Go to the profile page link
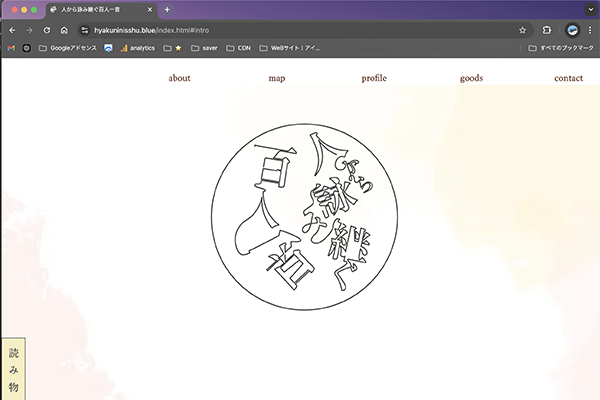This screenshot has width=600, height=400. click(374, 78)
